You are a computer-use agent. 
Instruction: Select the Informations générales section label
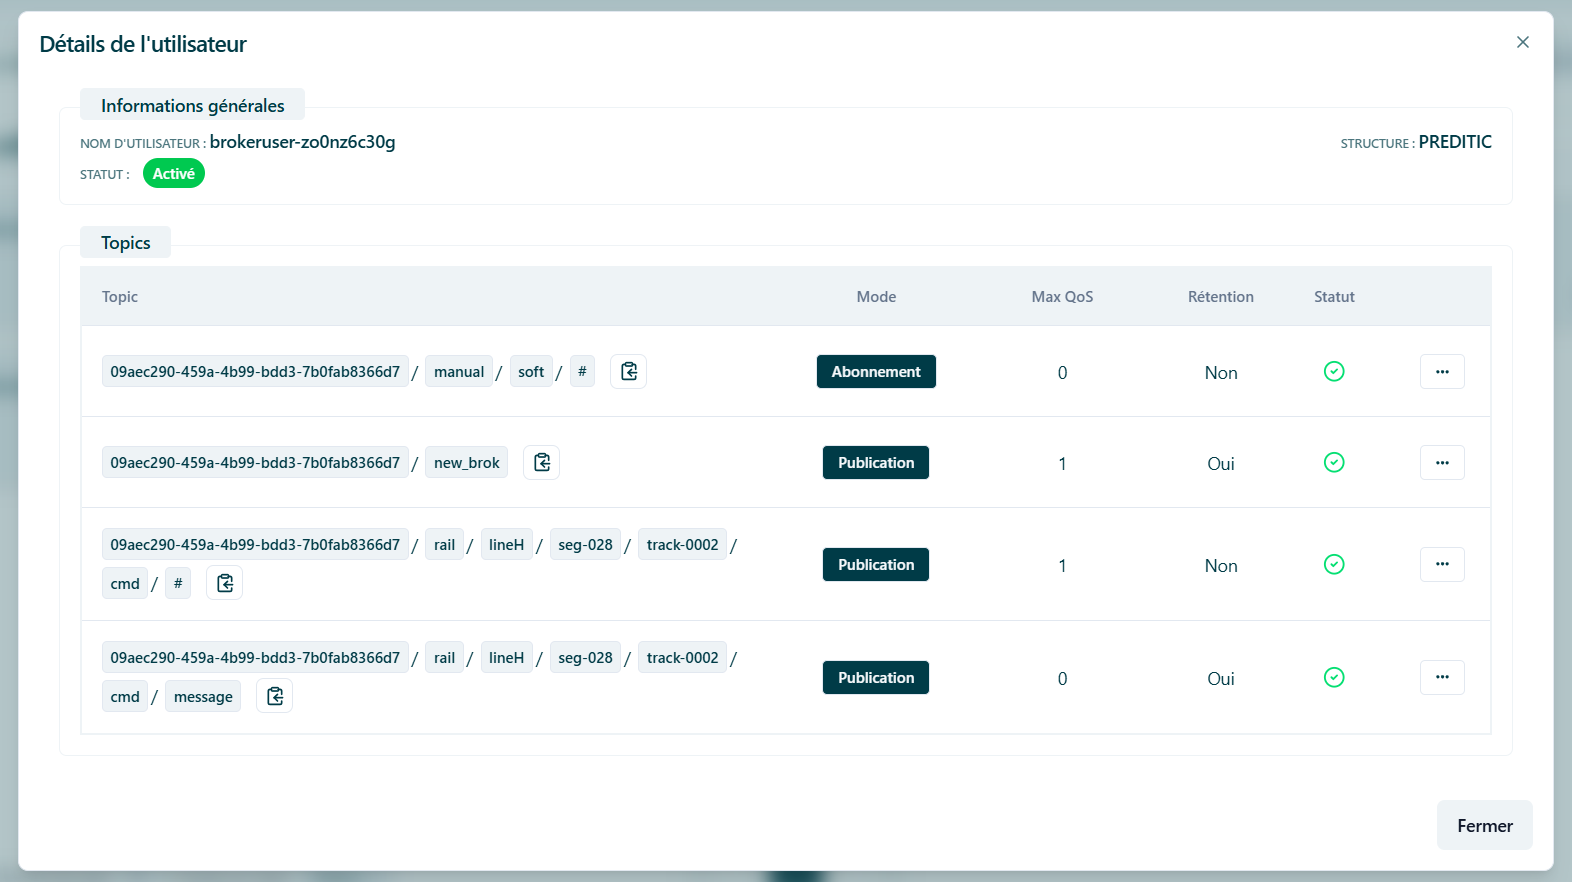tap(193, 106)
